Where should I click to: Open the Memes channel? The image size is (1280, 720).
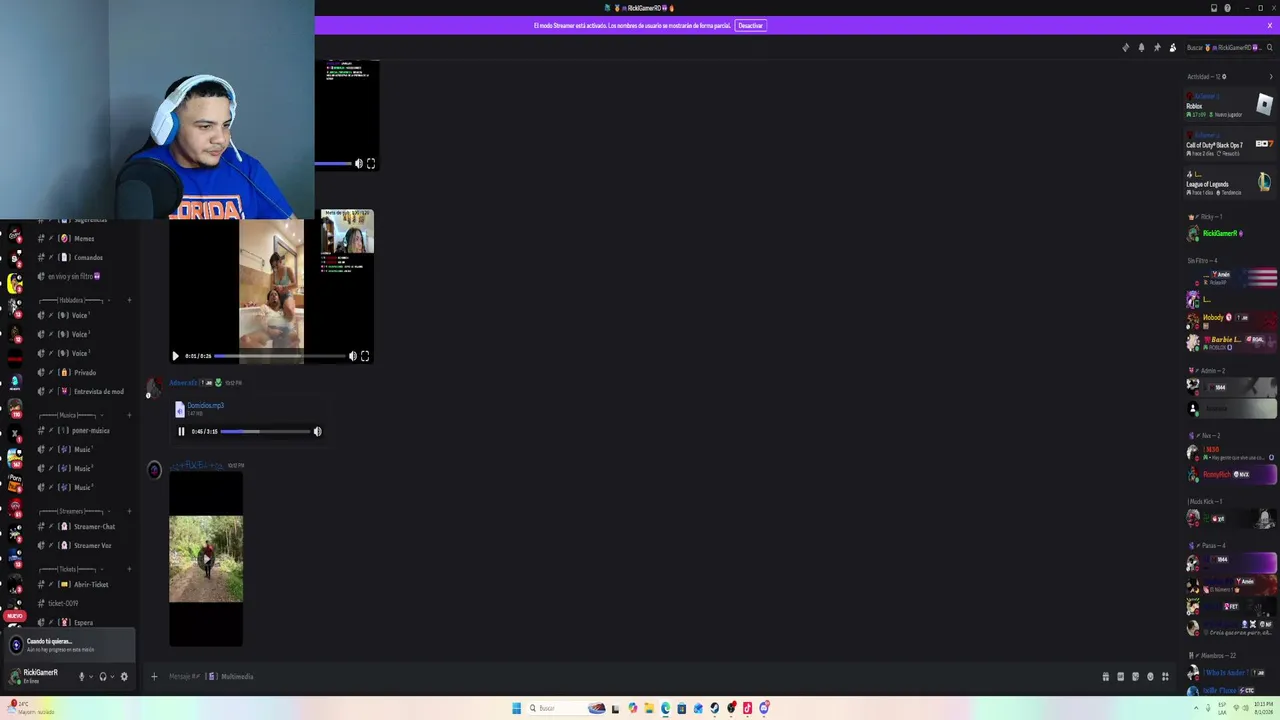click(x=84, y=238)
